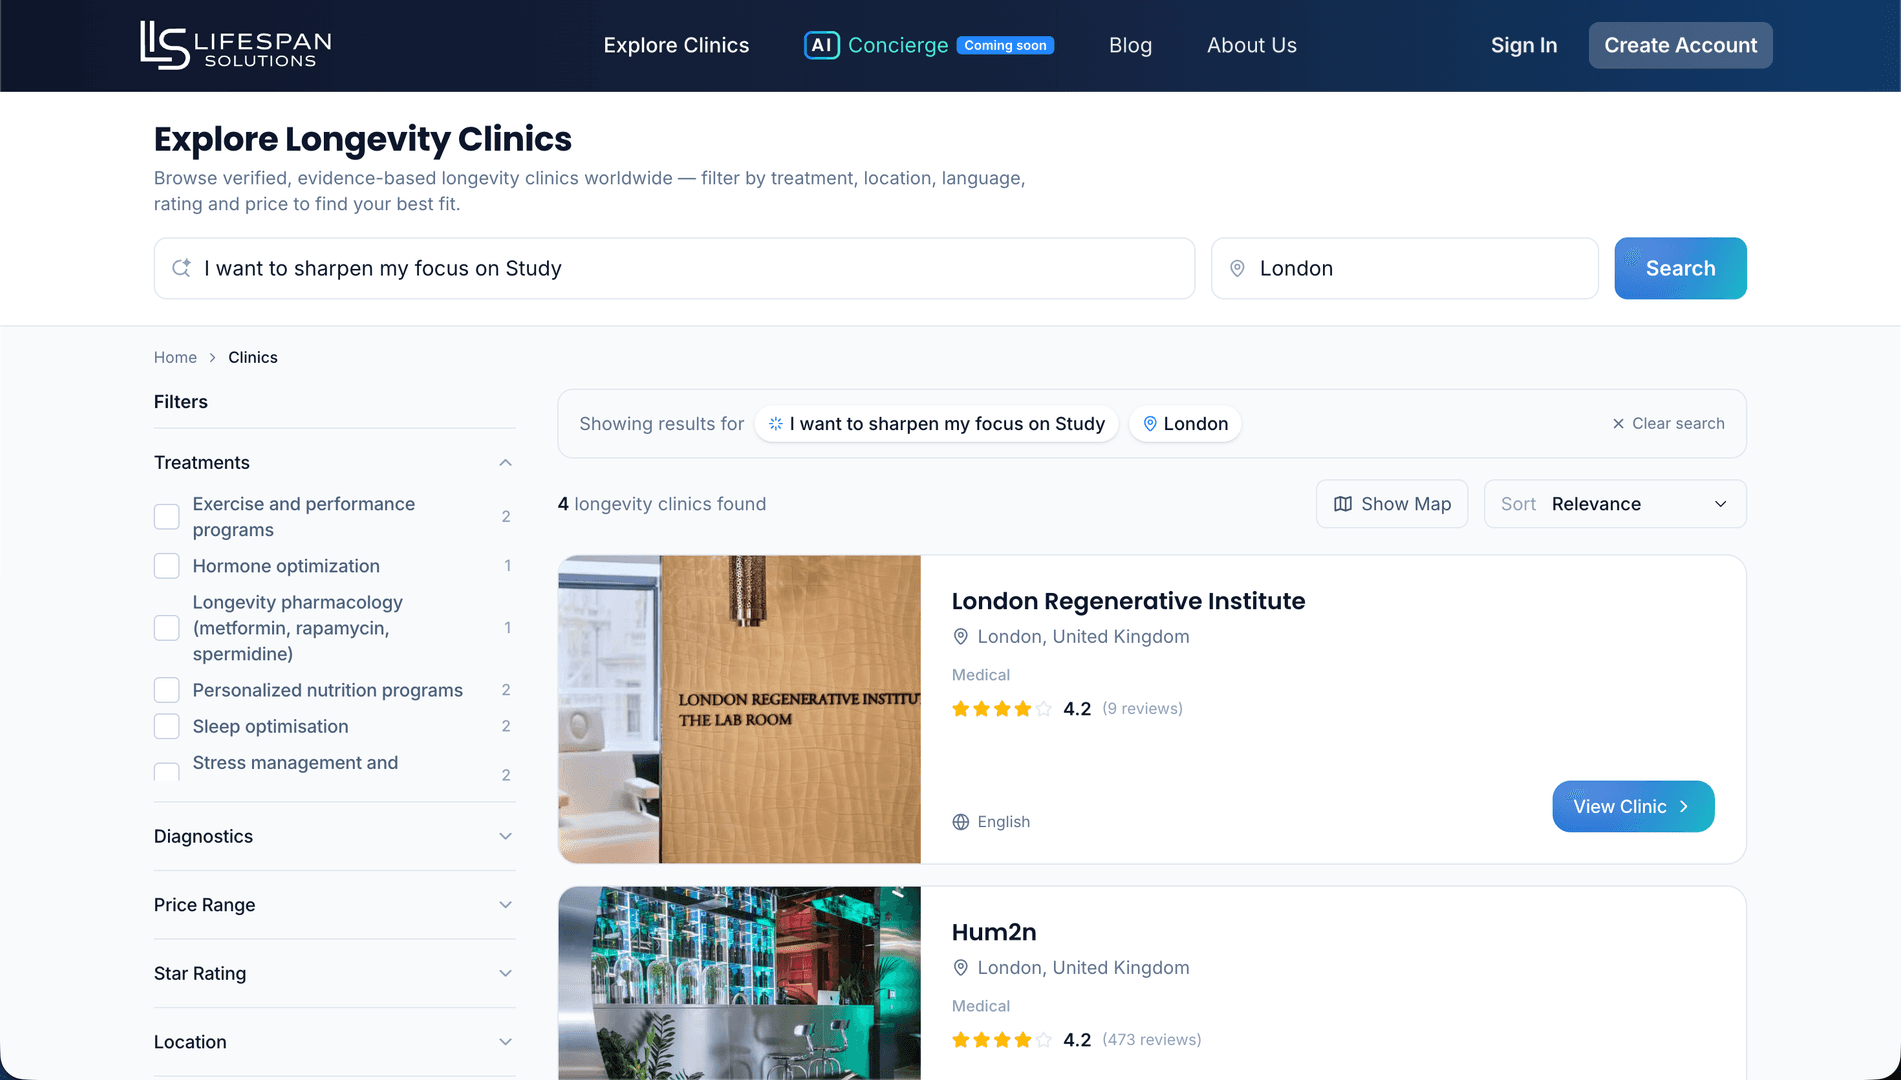Image resolution: width=1901 pixels, height=1080 pixels.
Task: Click '4 longevity clinics found' text
Action: tap(662, 504)
